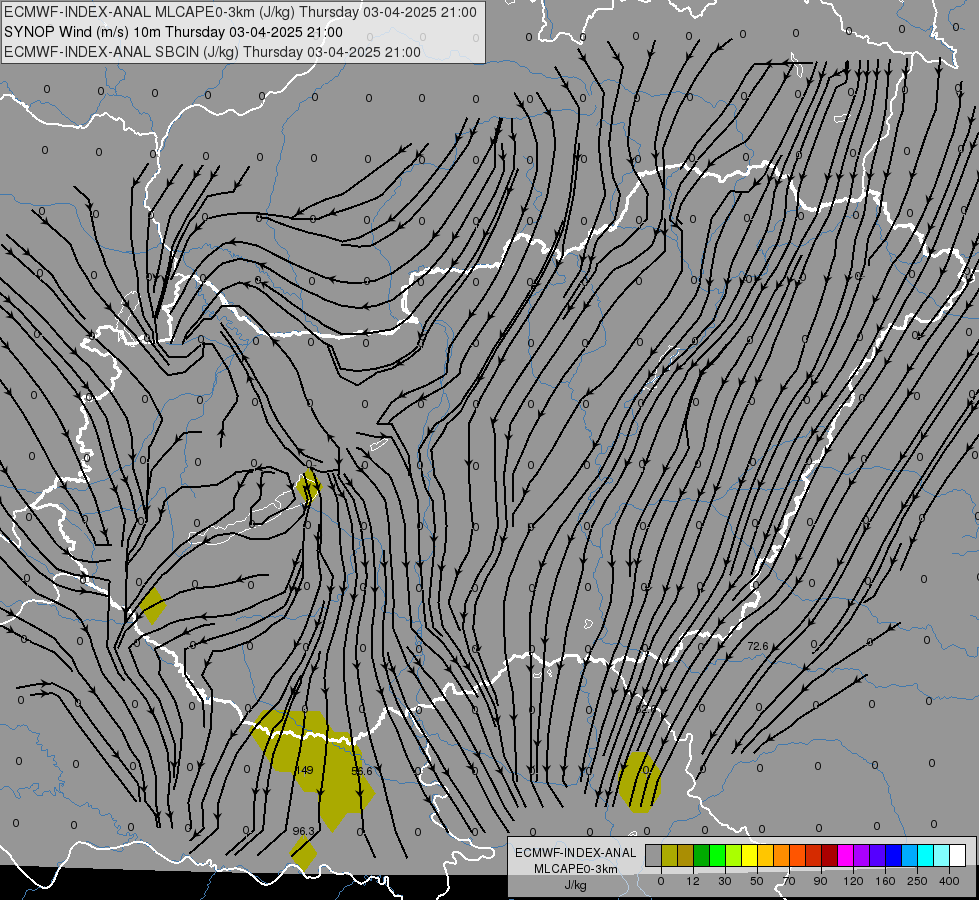
Task: Select the SBCIN title line at top
Action: [x=212, y=52]
